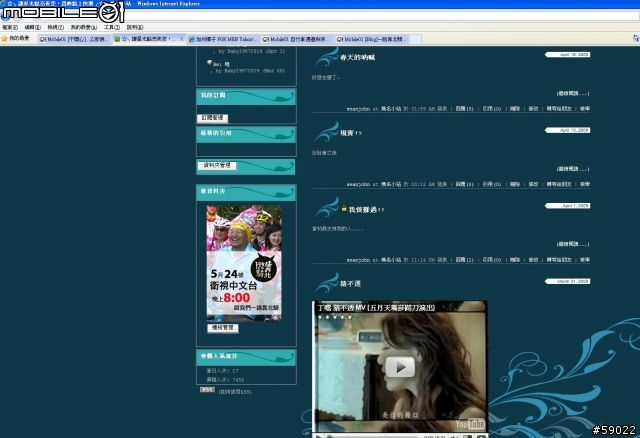The image size is (640, 438).
Task: Switch to the first Mobile01 tab
Action: [75, 39]
